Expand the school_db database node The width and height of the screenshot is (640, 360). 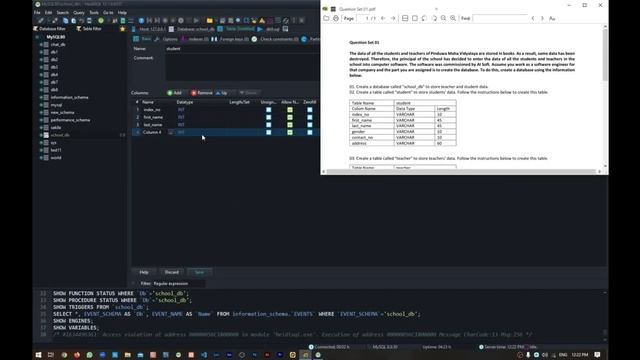[41, 135]
